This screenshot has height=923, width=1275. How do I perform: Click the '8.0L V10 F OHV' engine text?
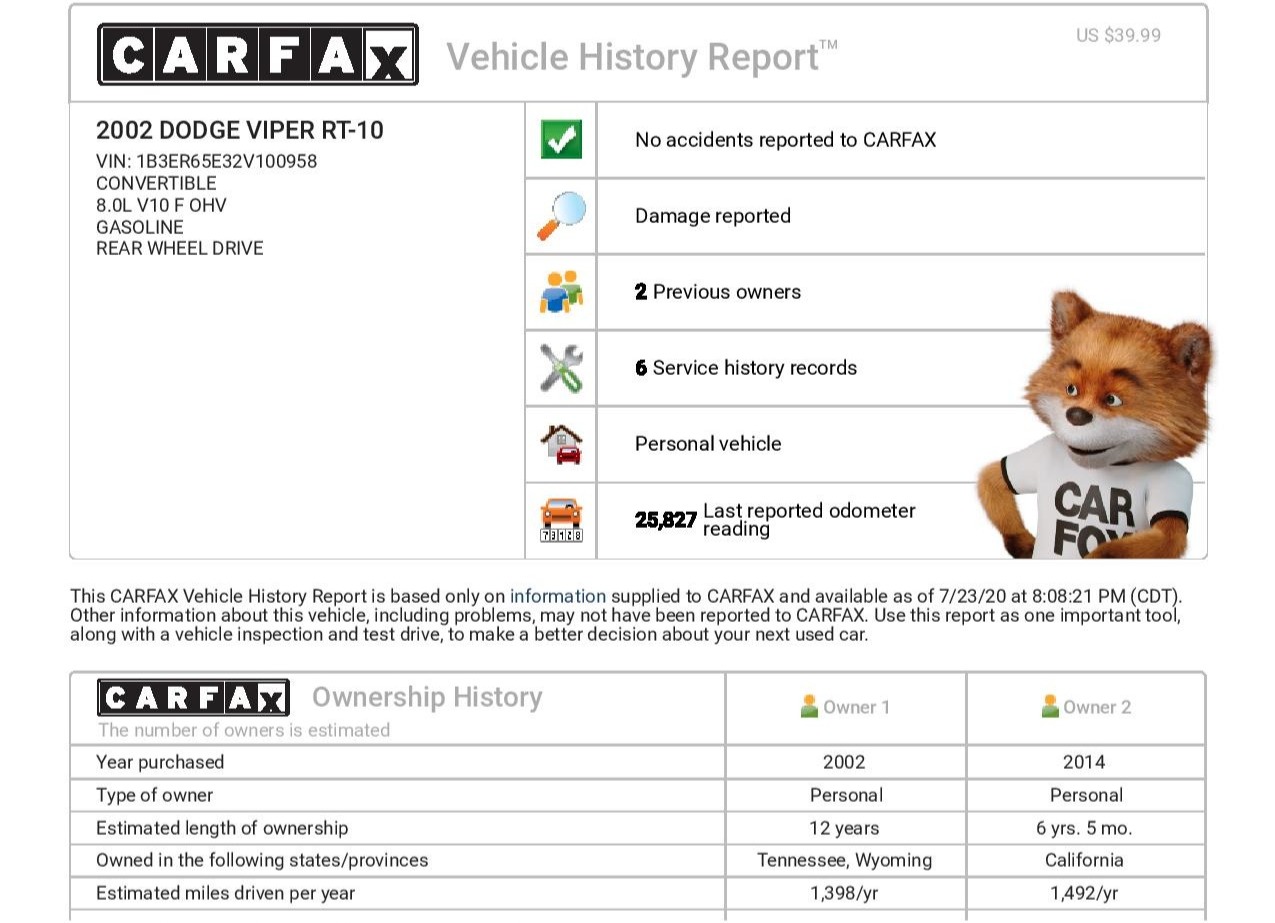tap(161, 205)
